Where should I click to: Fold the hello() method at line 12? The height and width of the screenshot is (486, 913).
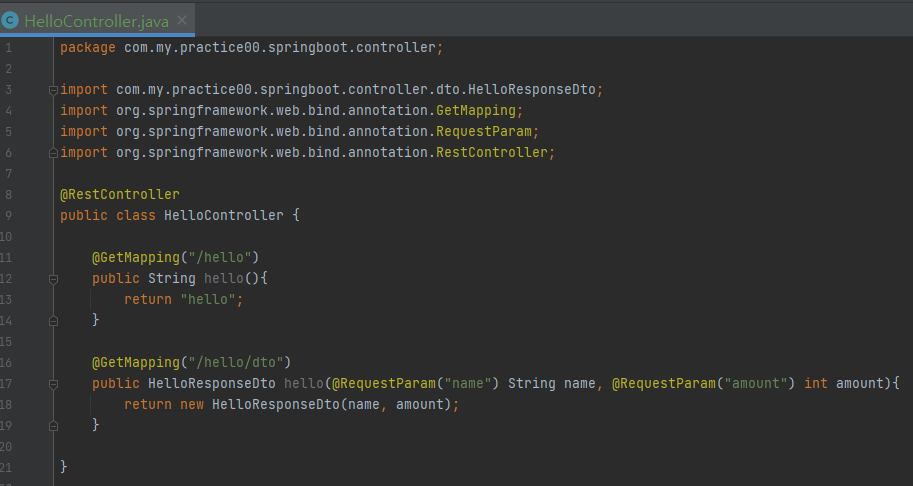tap(53, 279)
